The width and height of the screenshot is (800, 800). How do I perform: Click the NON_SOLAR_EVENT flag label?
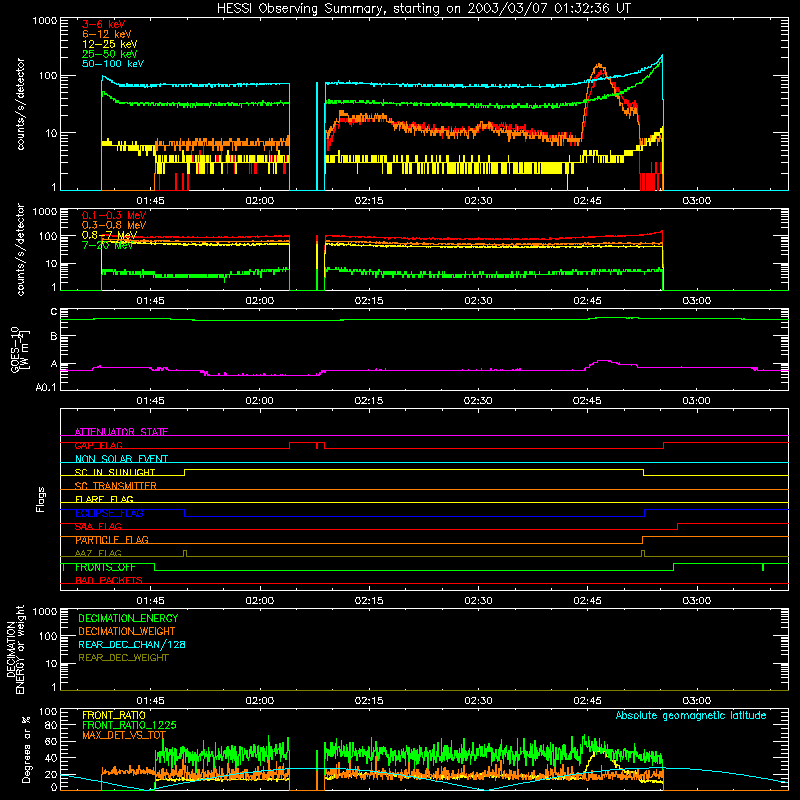[121, 459]
